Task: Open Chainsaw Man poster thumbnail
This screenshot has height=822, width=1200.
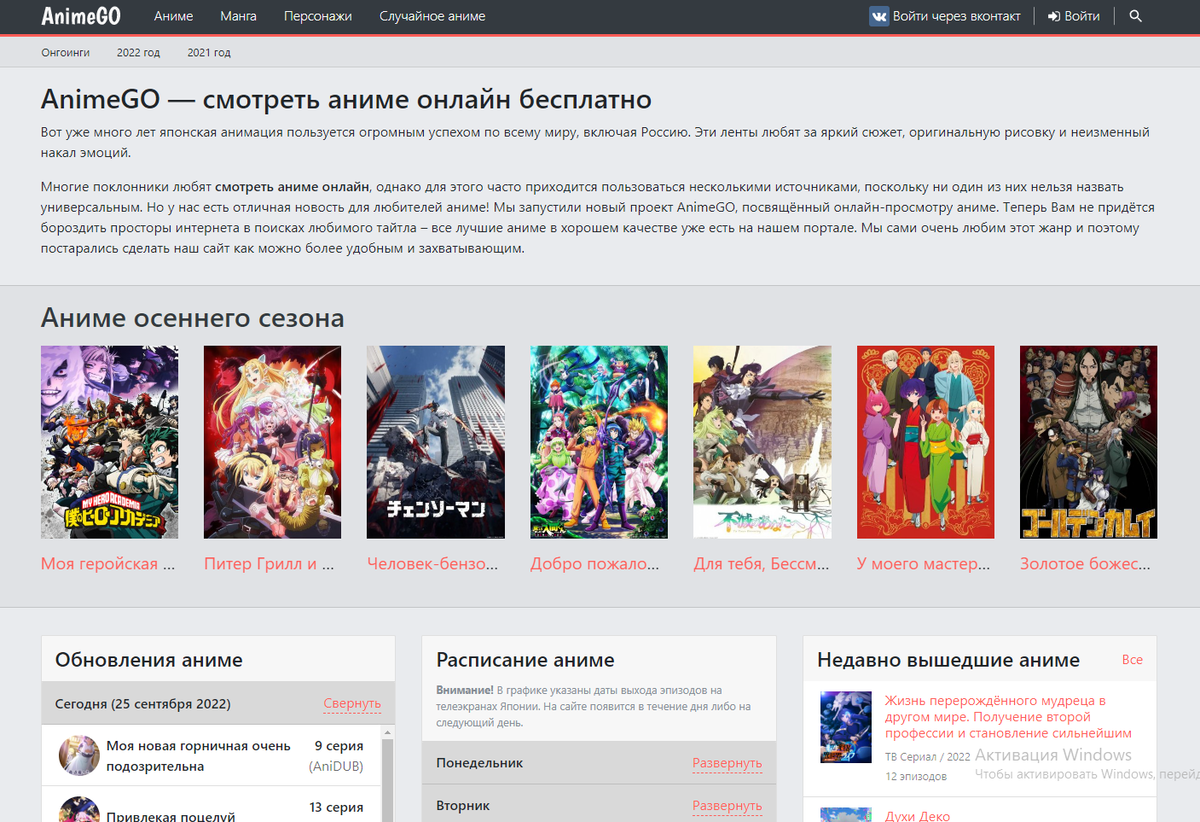Action: click(x=436, y=442)
